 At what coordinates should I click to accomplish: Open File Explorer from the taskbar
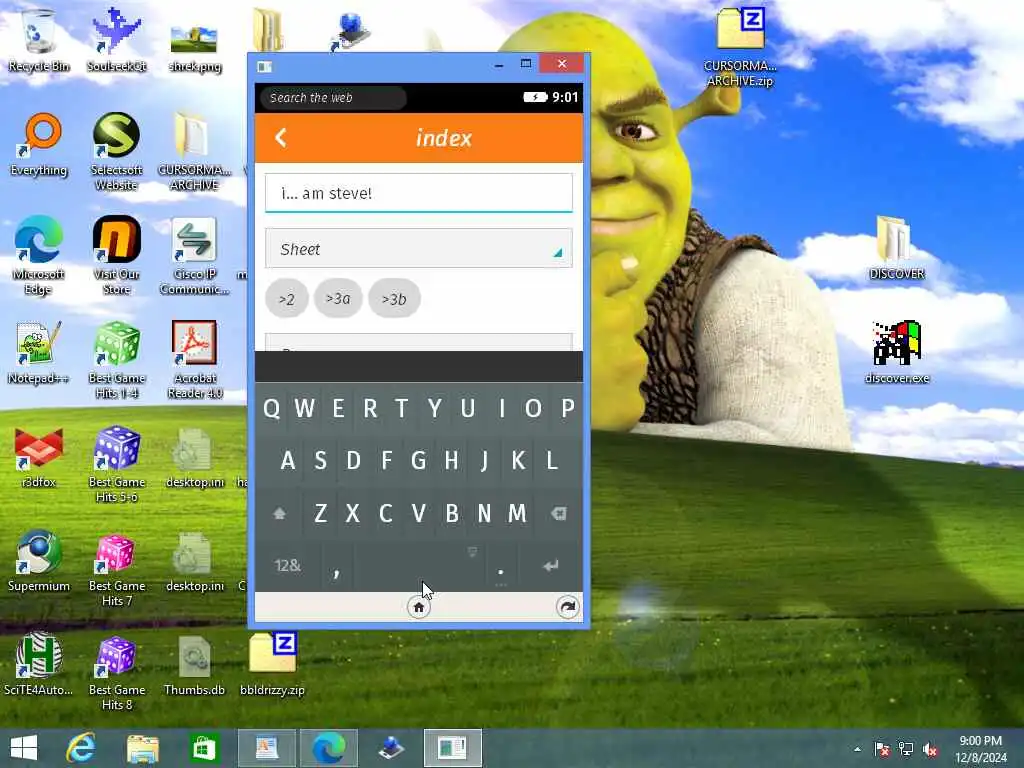click(x=142, y=748)
